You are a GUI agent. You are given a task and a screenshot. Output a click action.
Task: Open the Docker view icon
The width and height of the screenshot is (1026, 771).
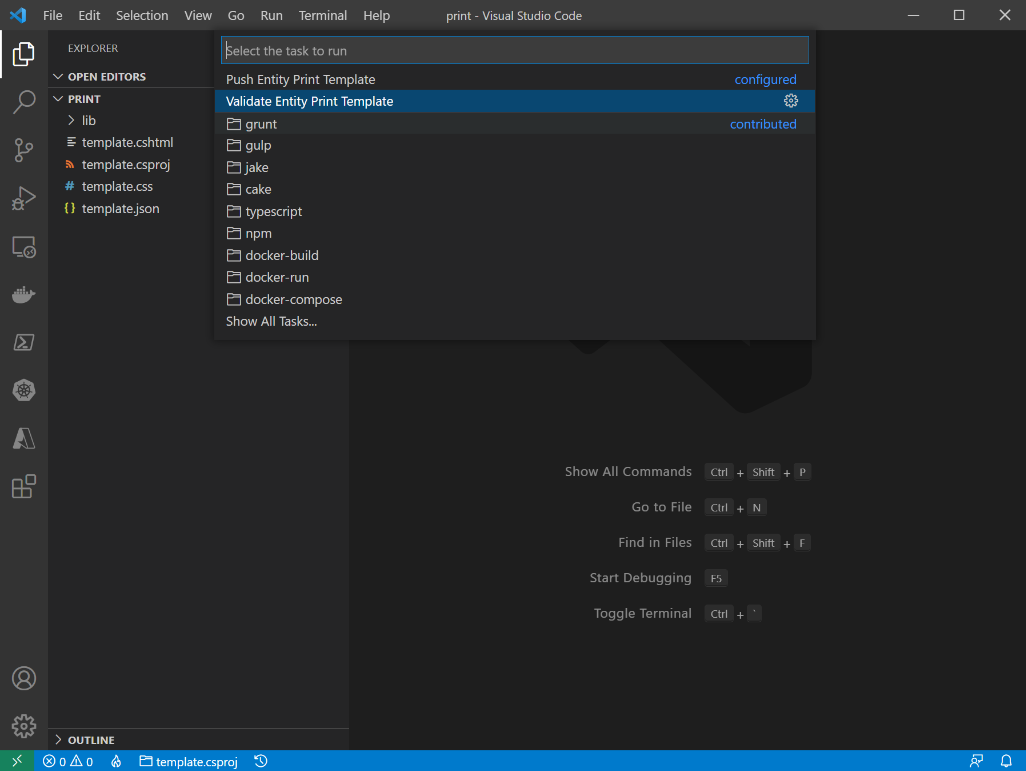tap(24, 295)
